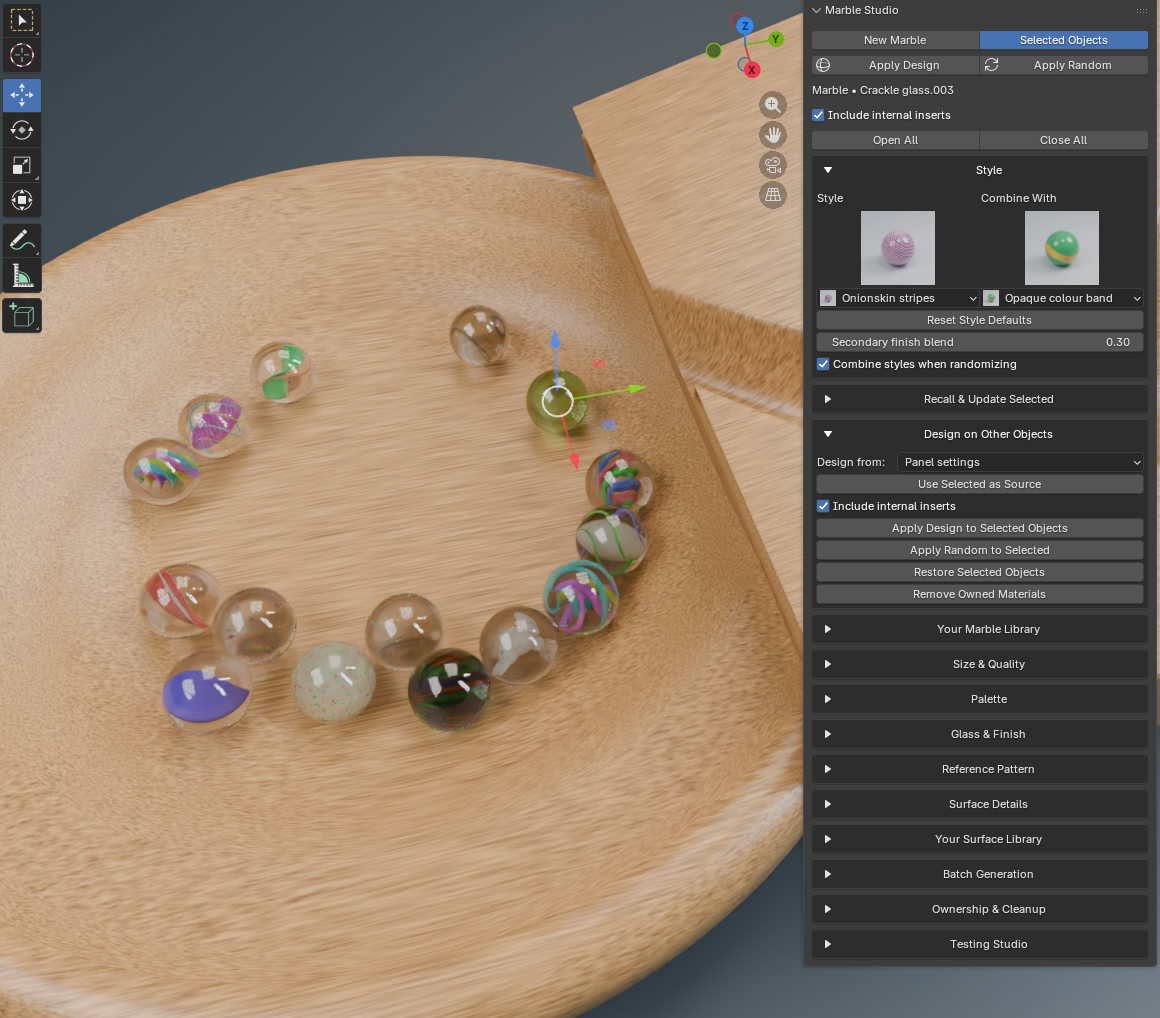Click the Add Cube tool
This screenshot has width=1160, height=1018.
tap(21, 316)
